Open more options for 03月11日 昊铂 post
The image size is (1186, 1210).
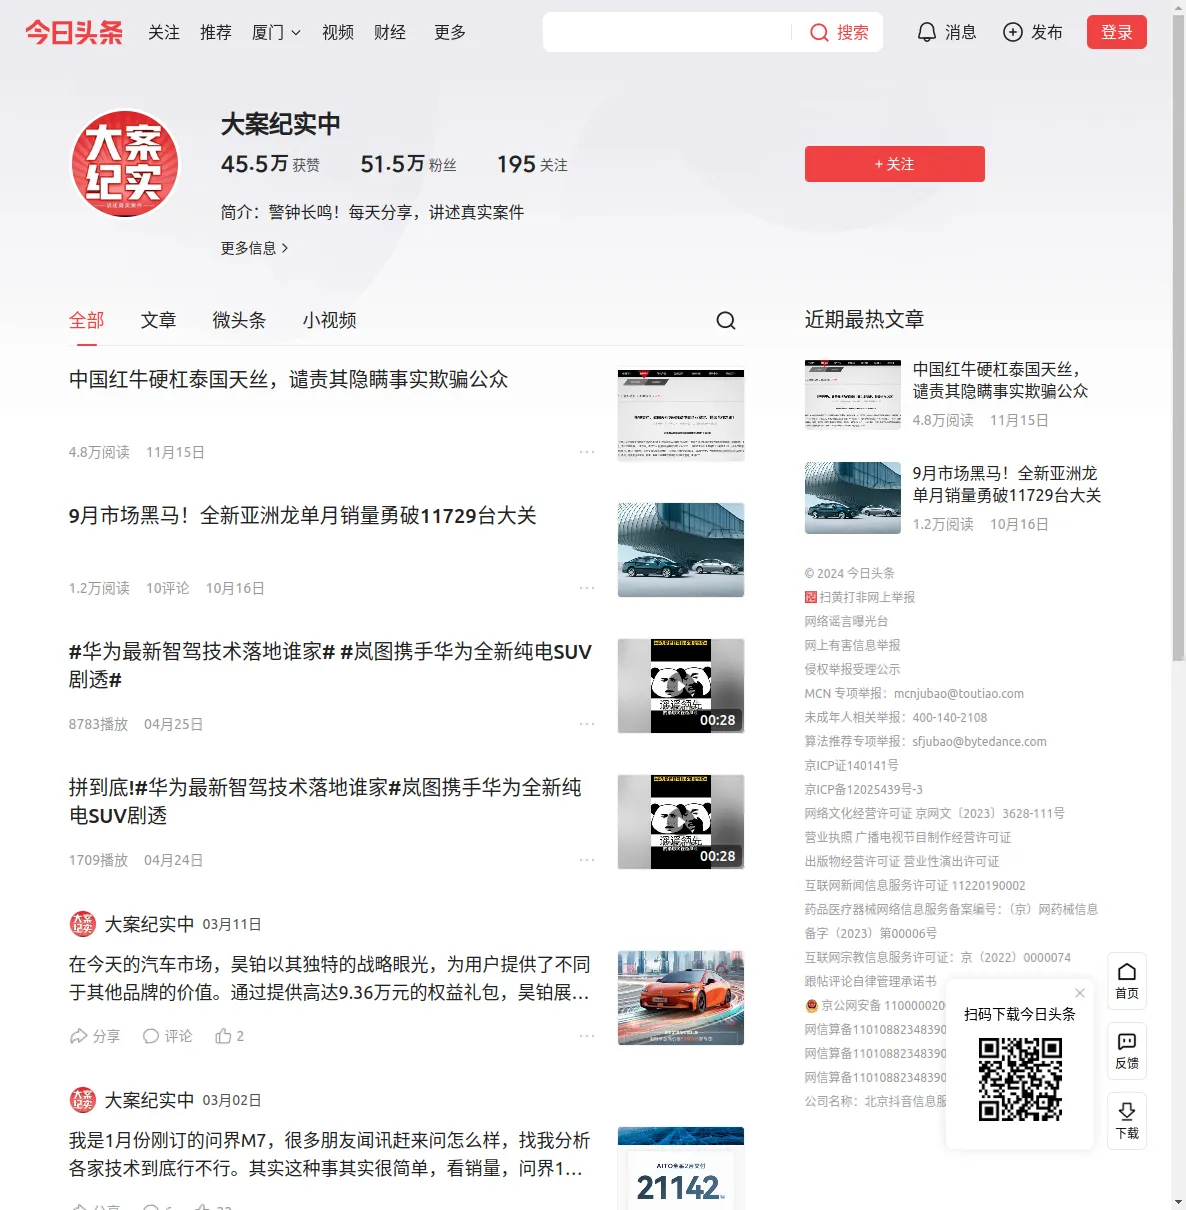pos(587,1036)
